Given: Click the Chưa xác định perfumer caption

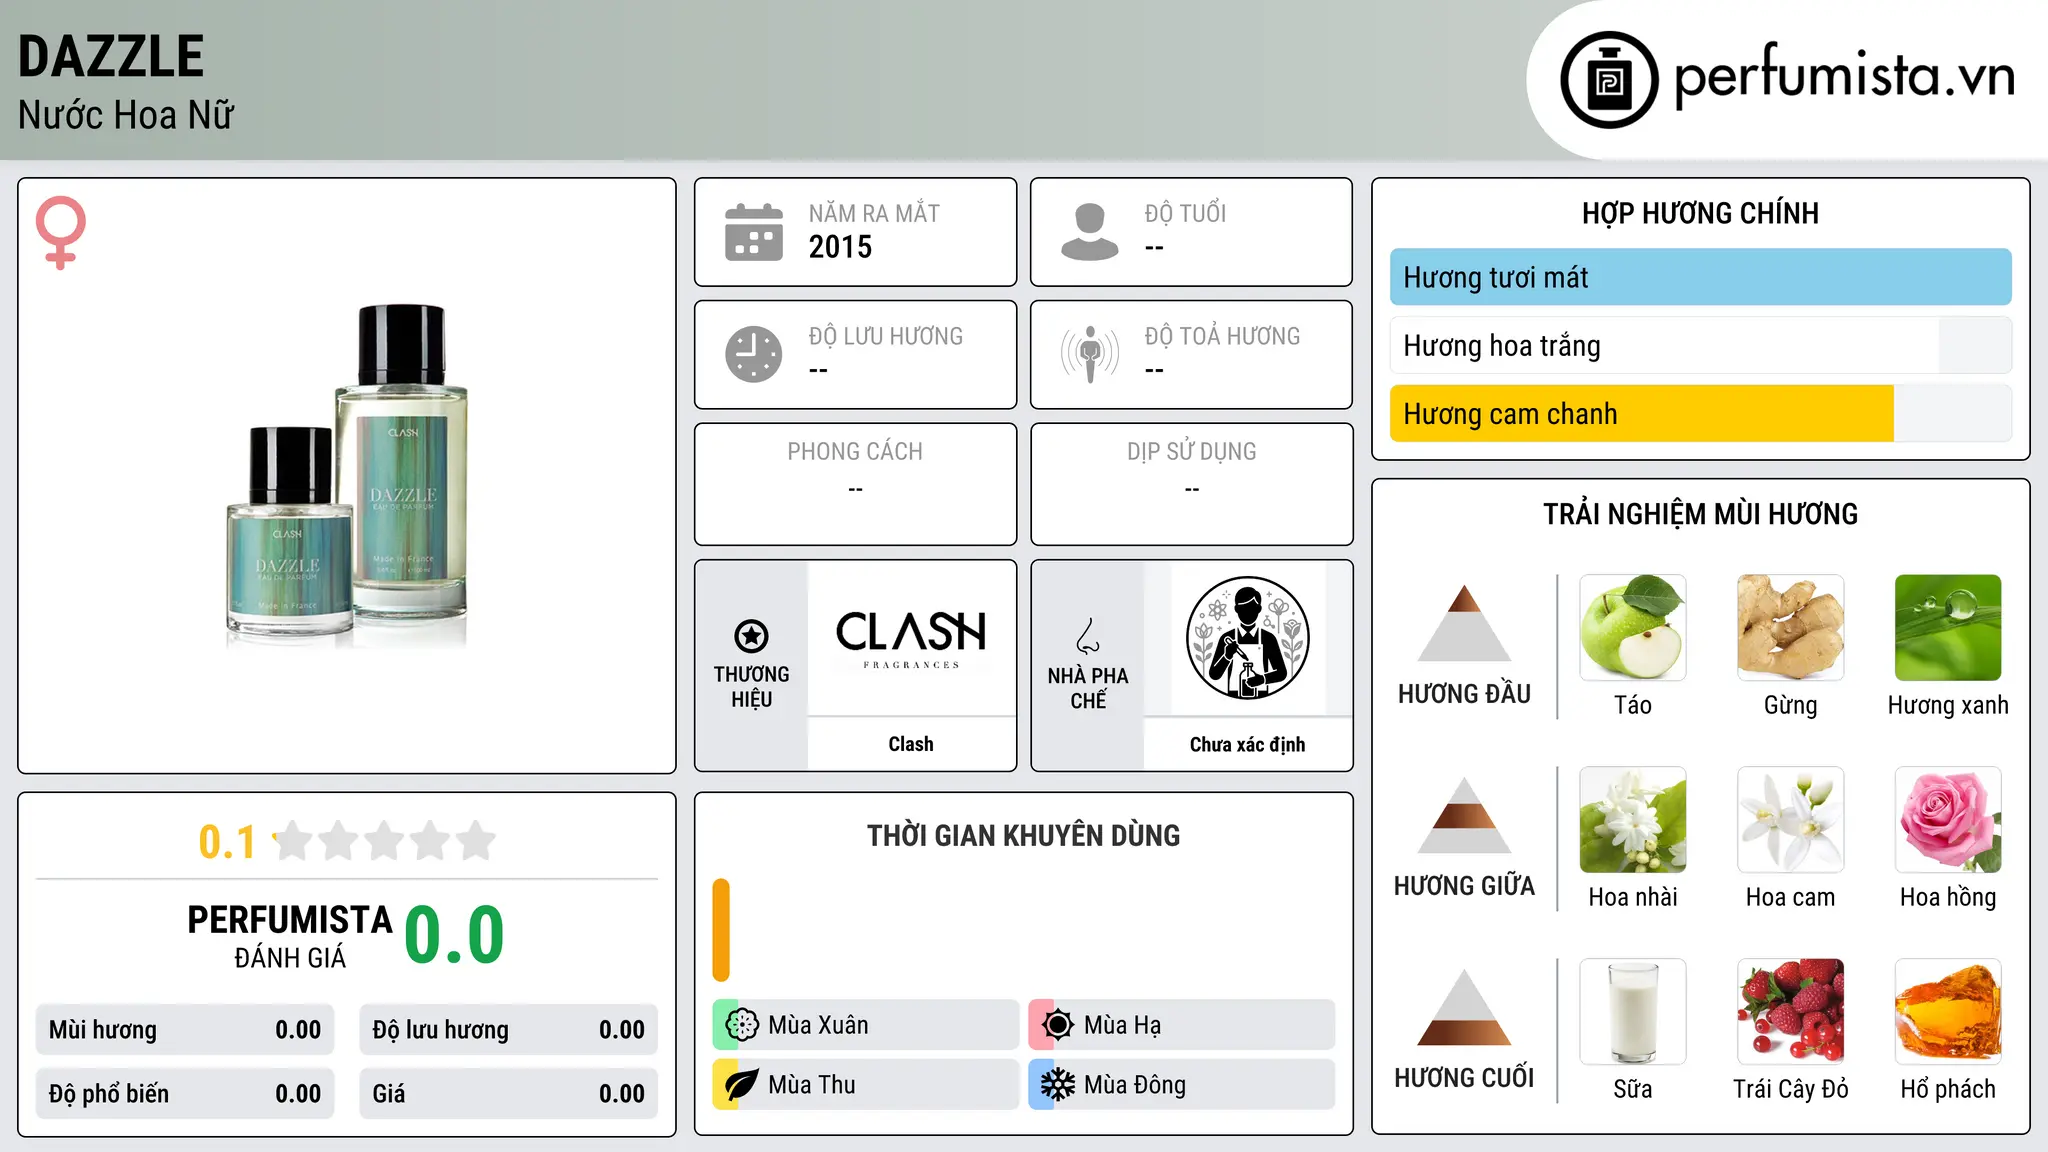Looking at the screenshot, I should (1248, 744).
